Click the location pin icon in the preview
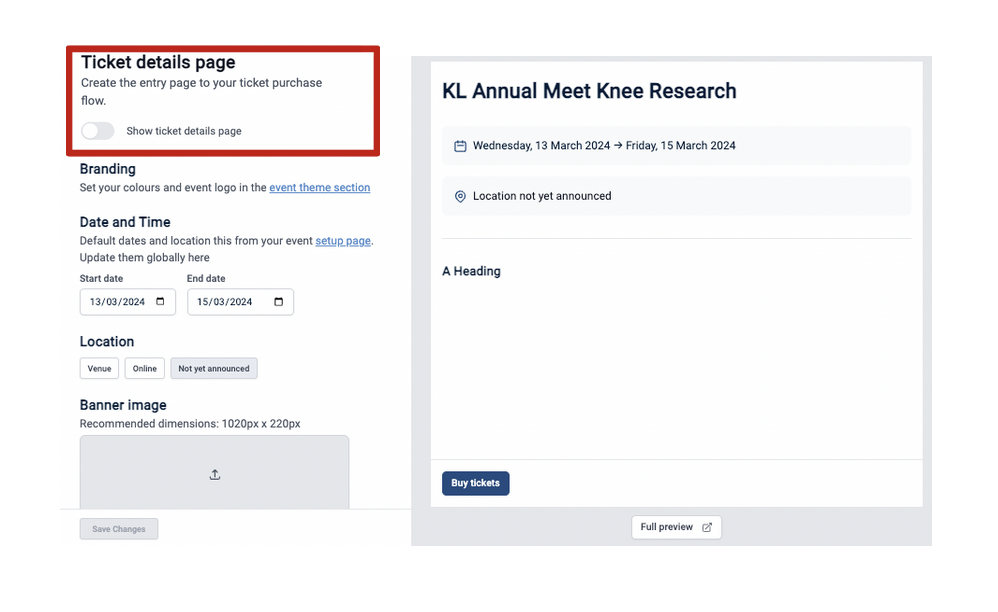This screenshot has height=612, width=998. tap(460, 196)
